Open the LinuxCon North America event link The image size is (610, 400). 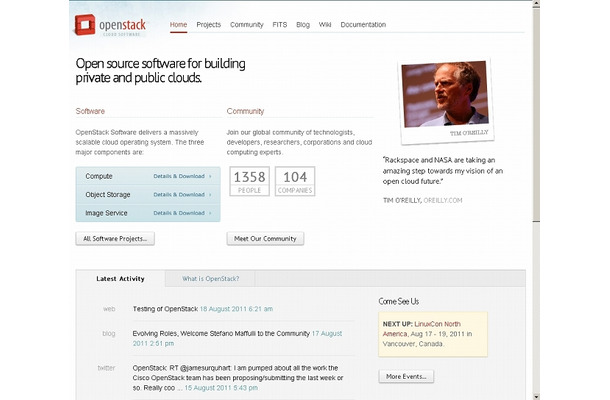pos(422,329)
